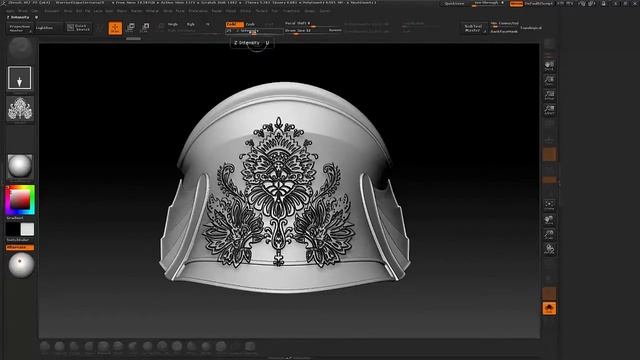The height and width of the screenshot is (360, 640).
Task: Click the BackfaceMask button
Action: [504, 31]
